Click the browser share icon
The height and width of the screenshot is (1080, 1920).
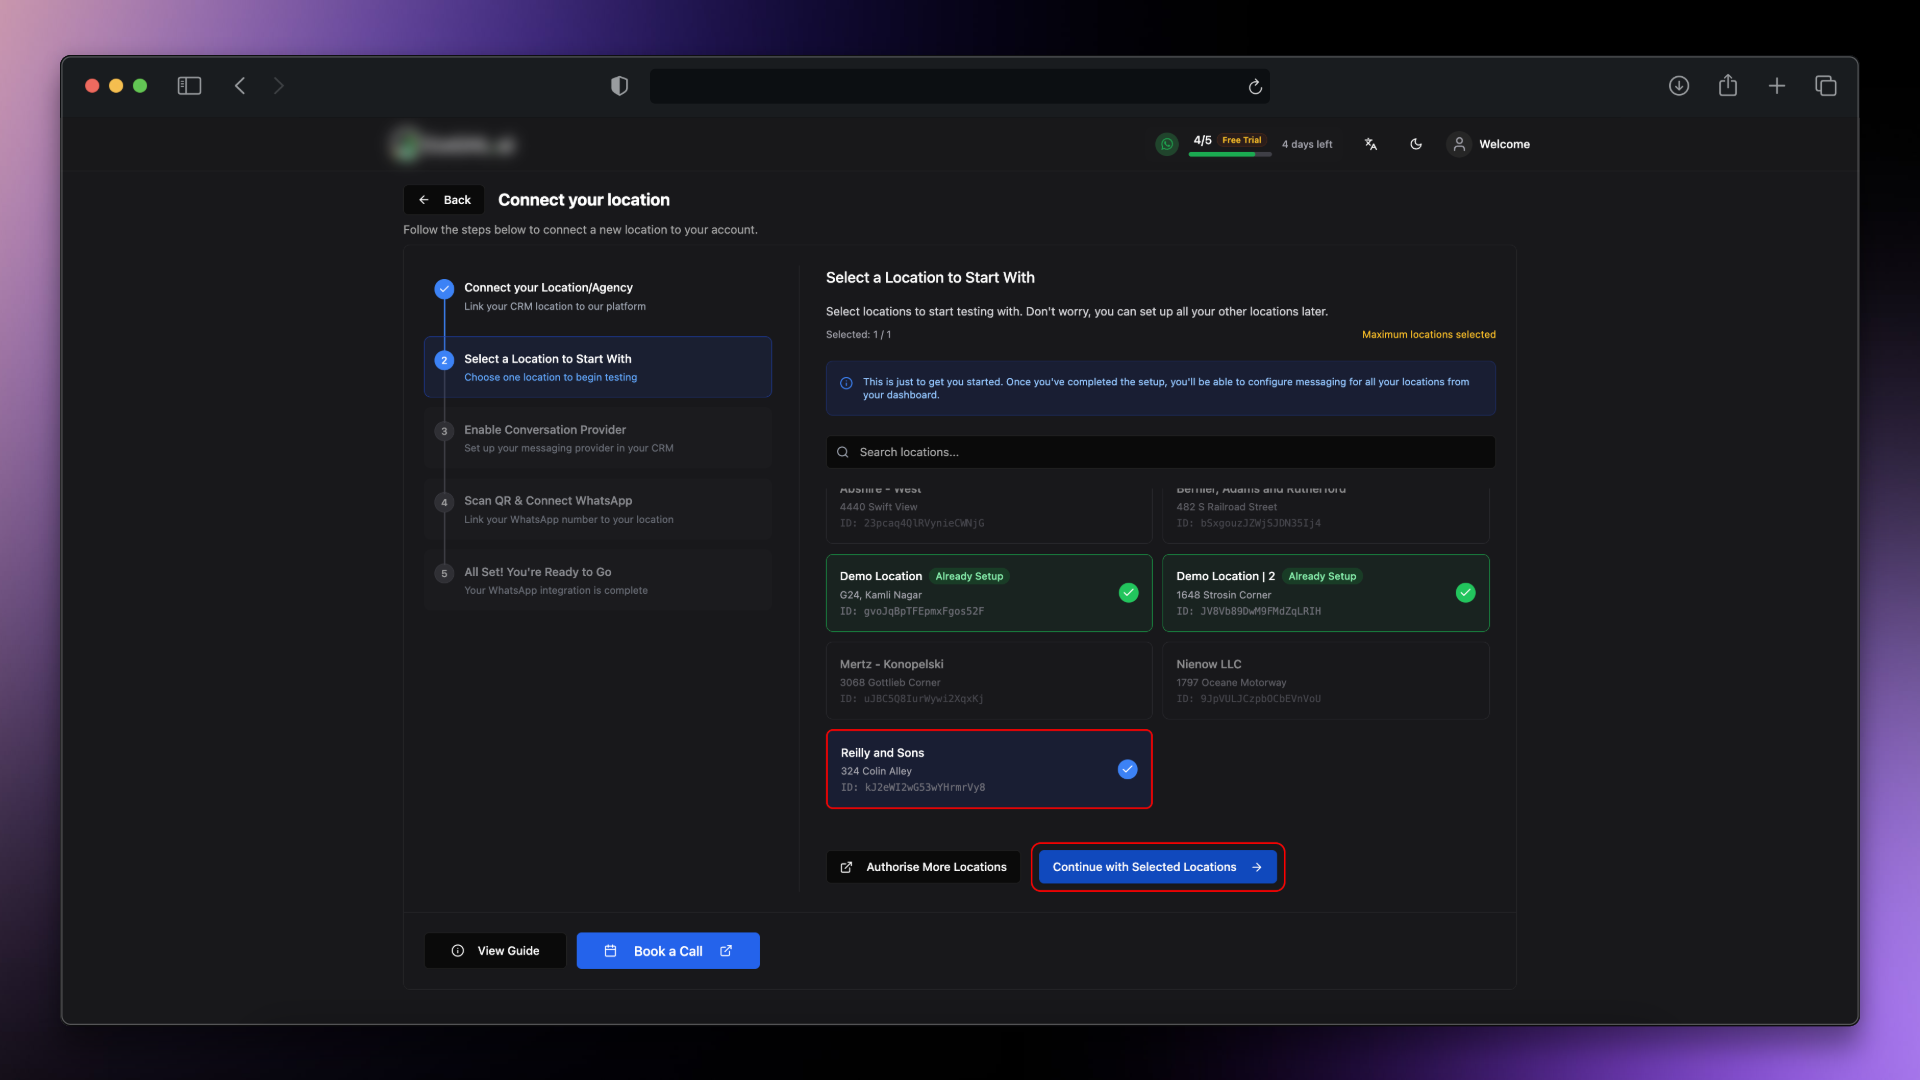coord(1727,86)
